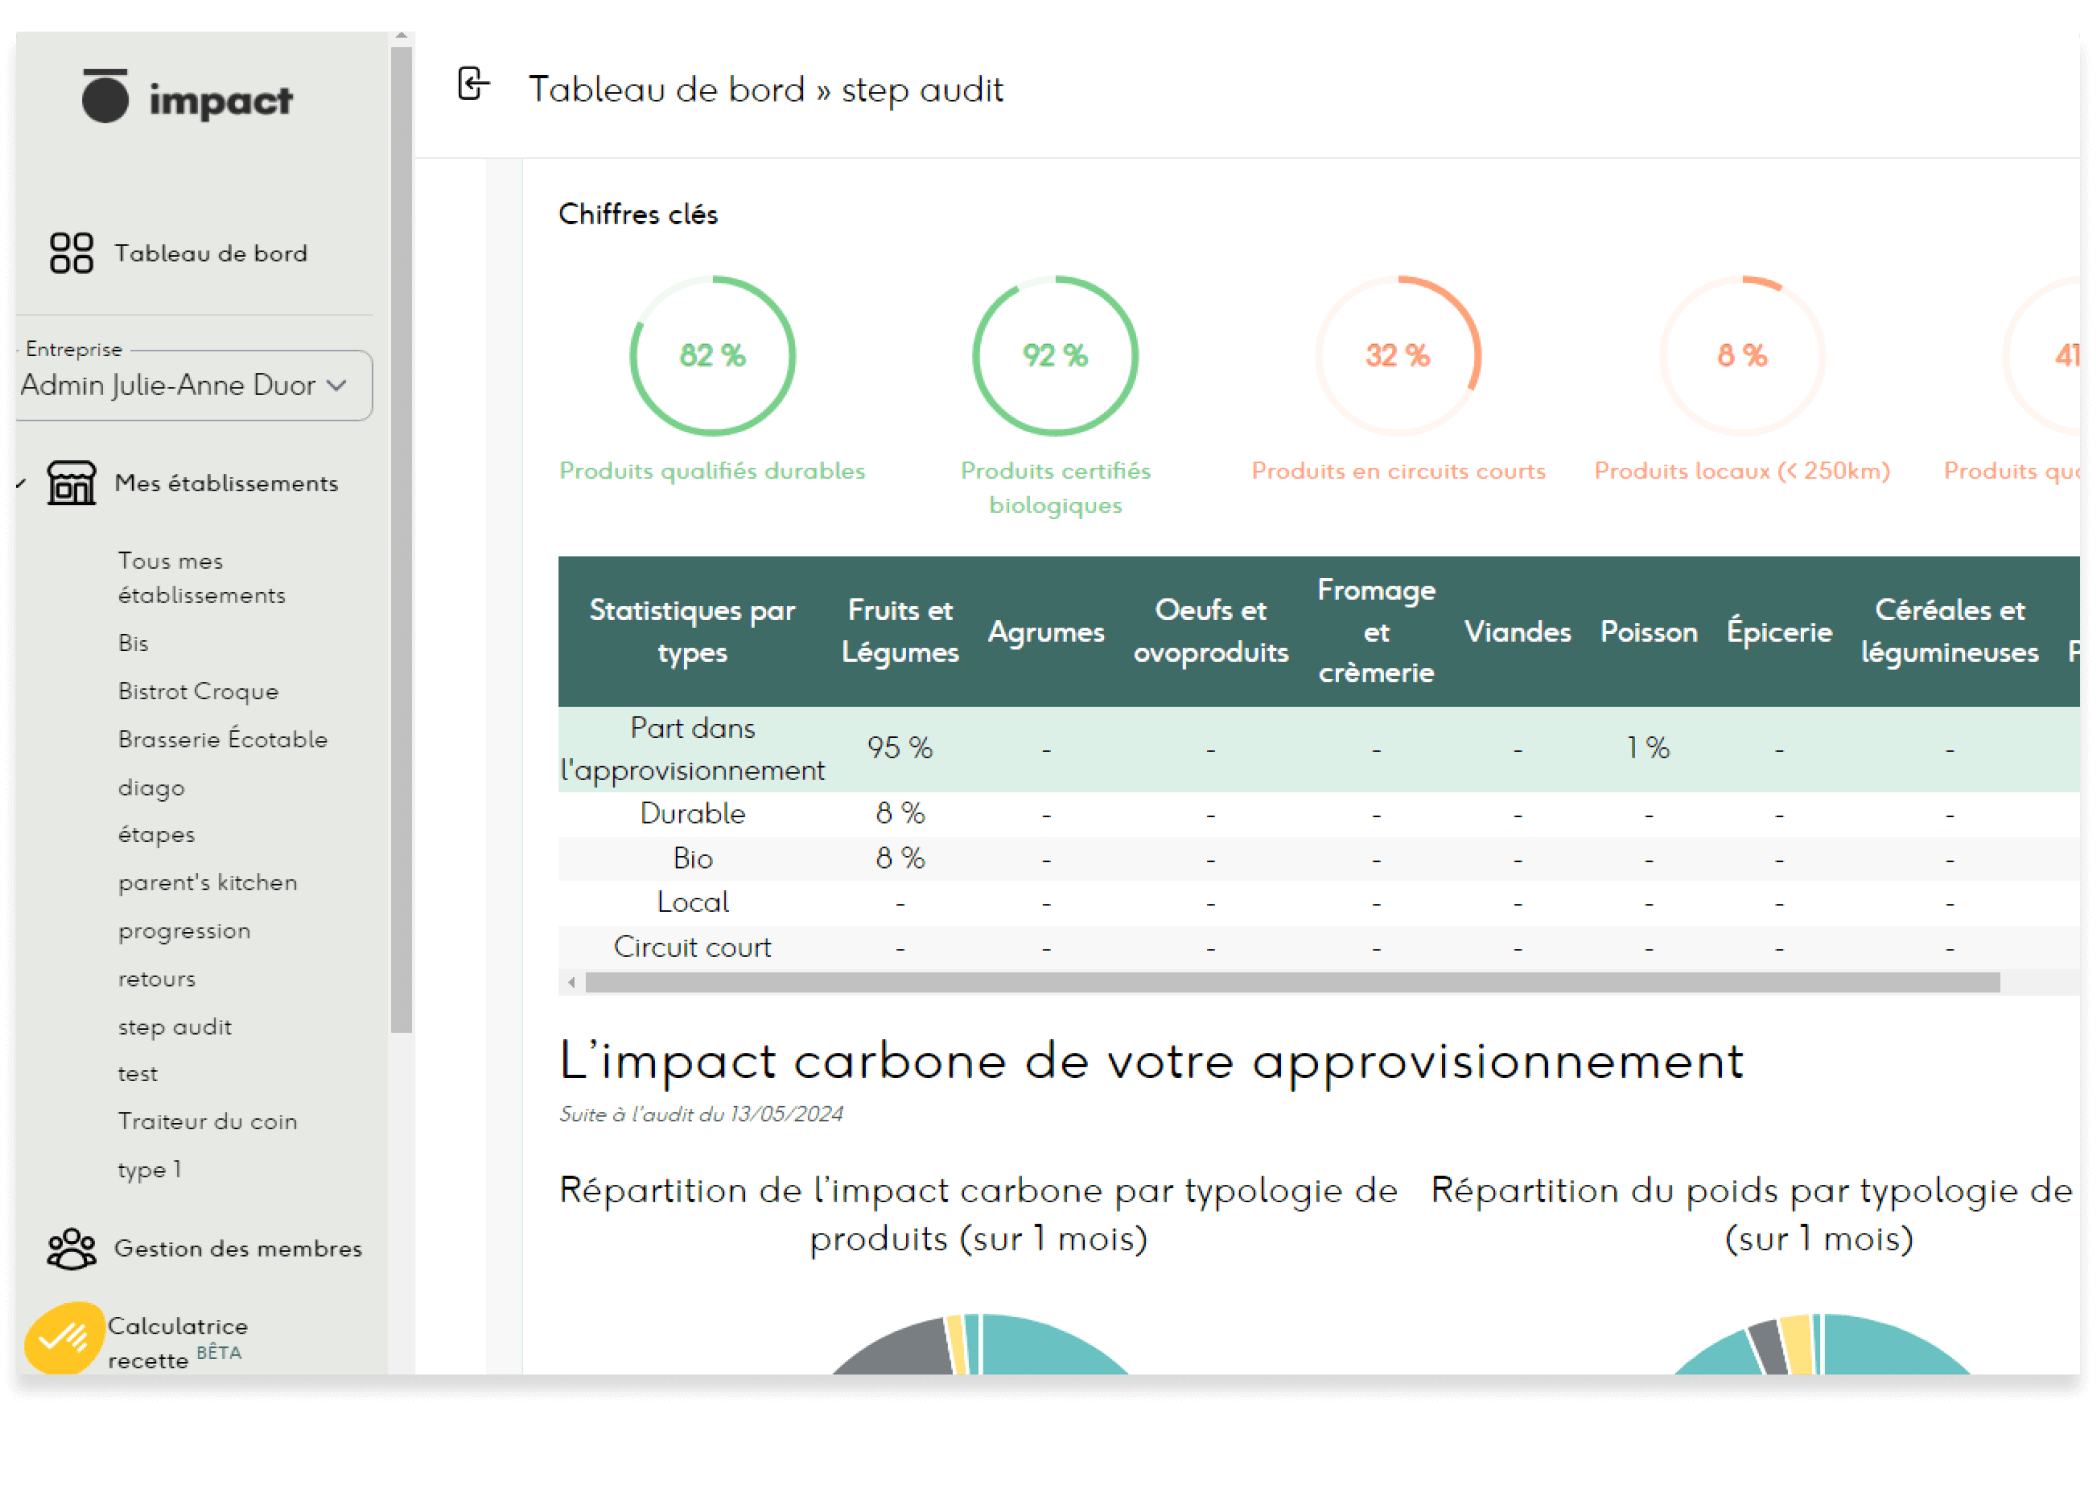The height and width of the screenshot is (1508, 2096).
Task: Select the test establishment
Action: [137, 1073]
